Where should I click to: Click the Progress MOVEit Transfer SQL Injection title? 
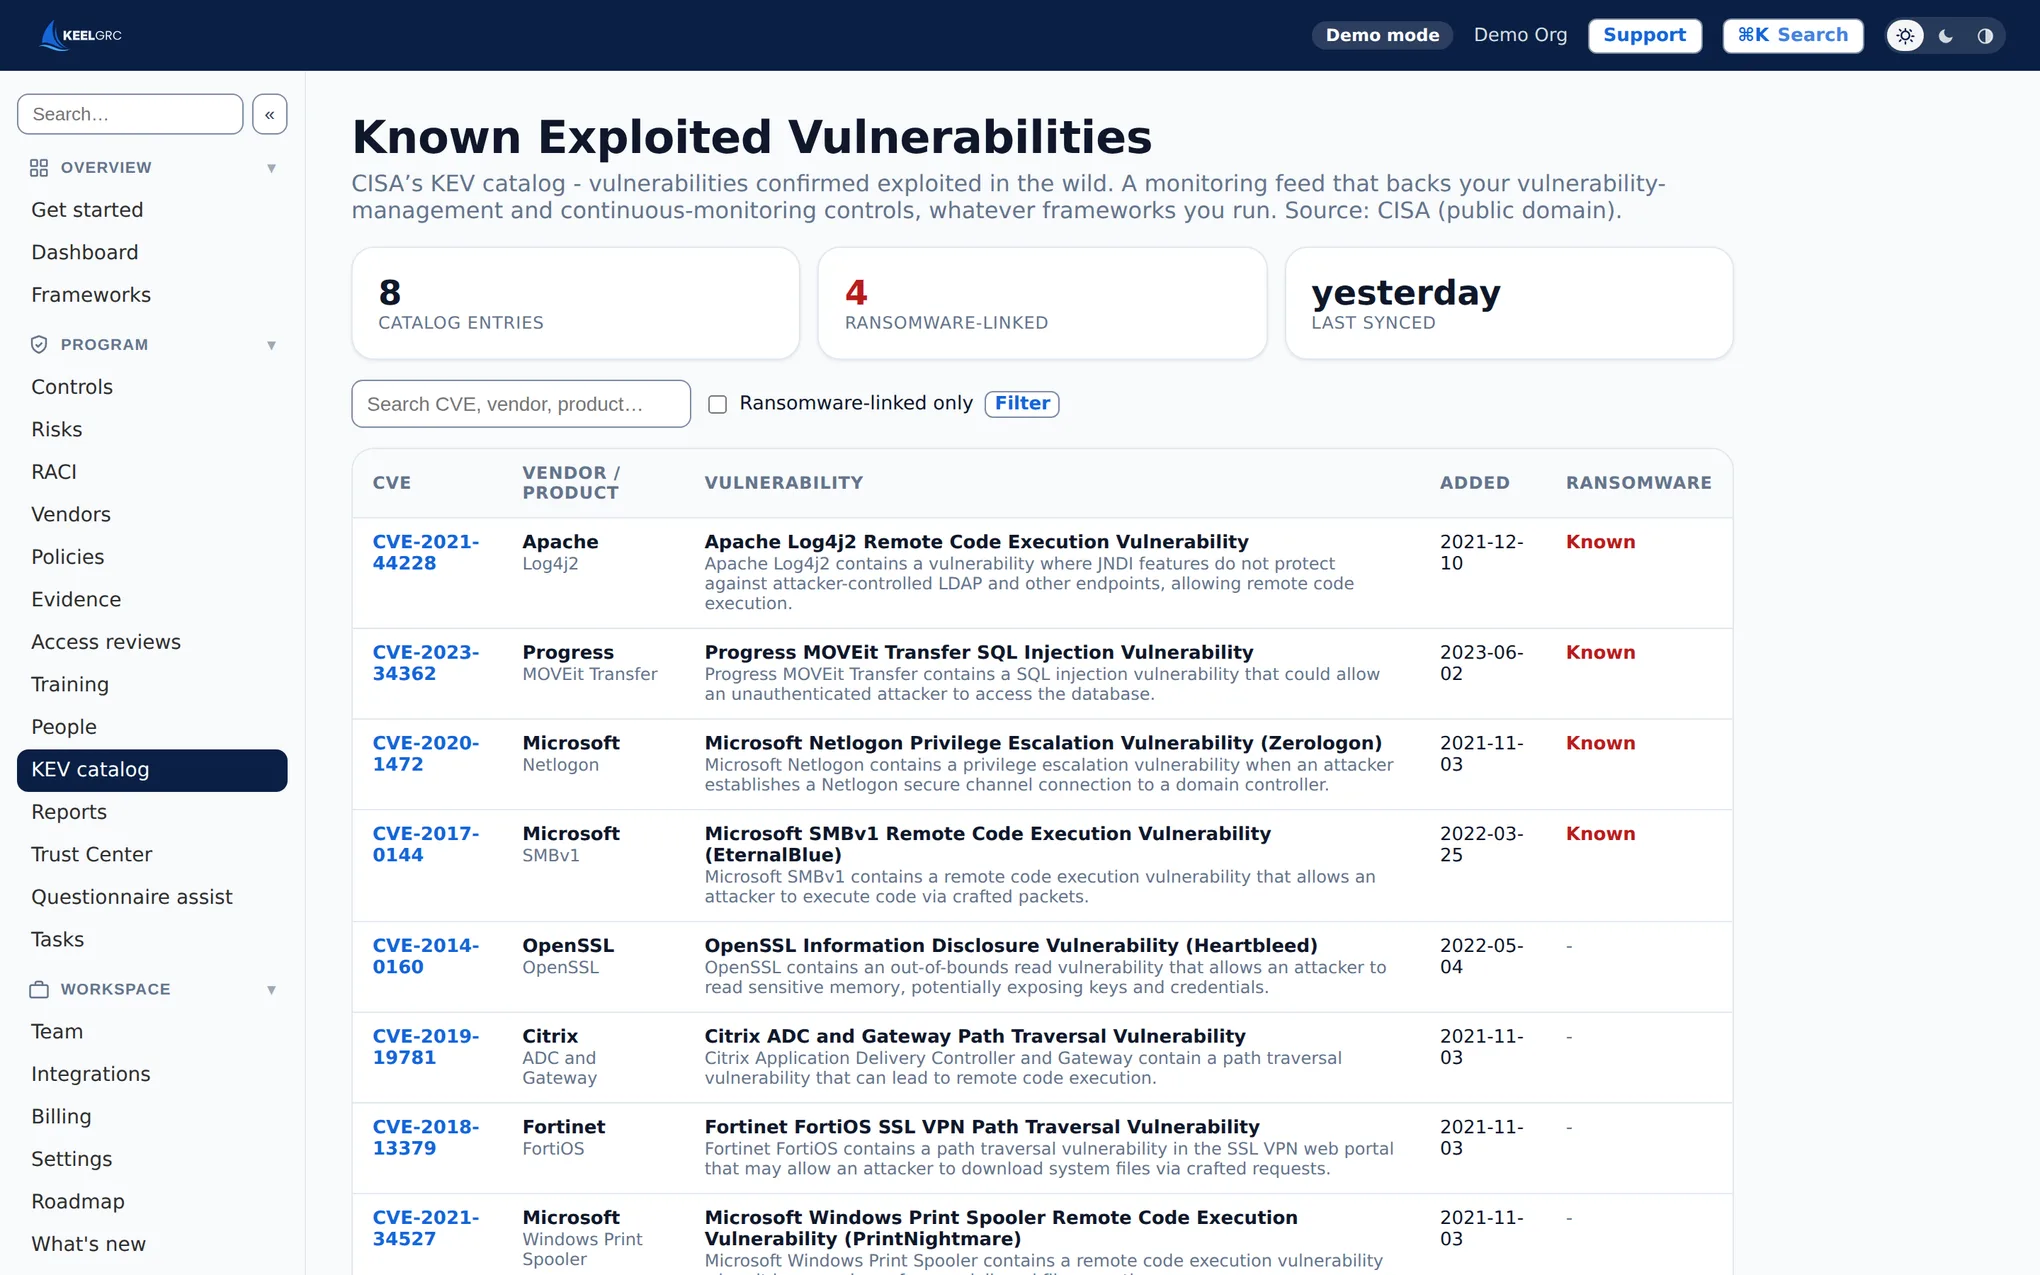pos(978,653)
